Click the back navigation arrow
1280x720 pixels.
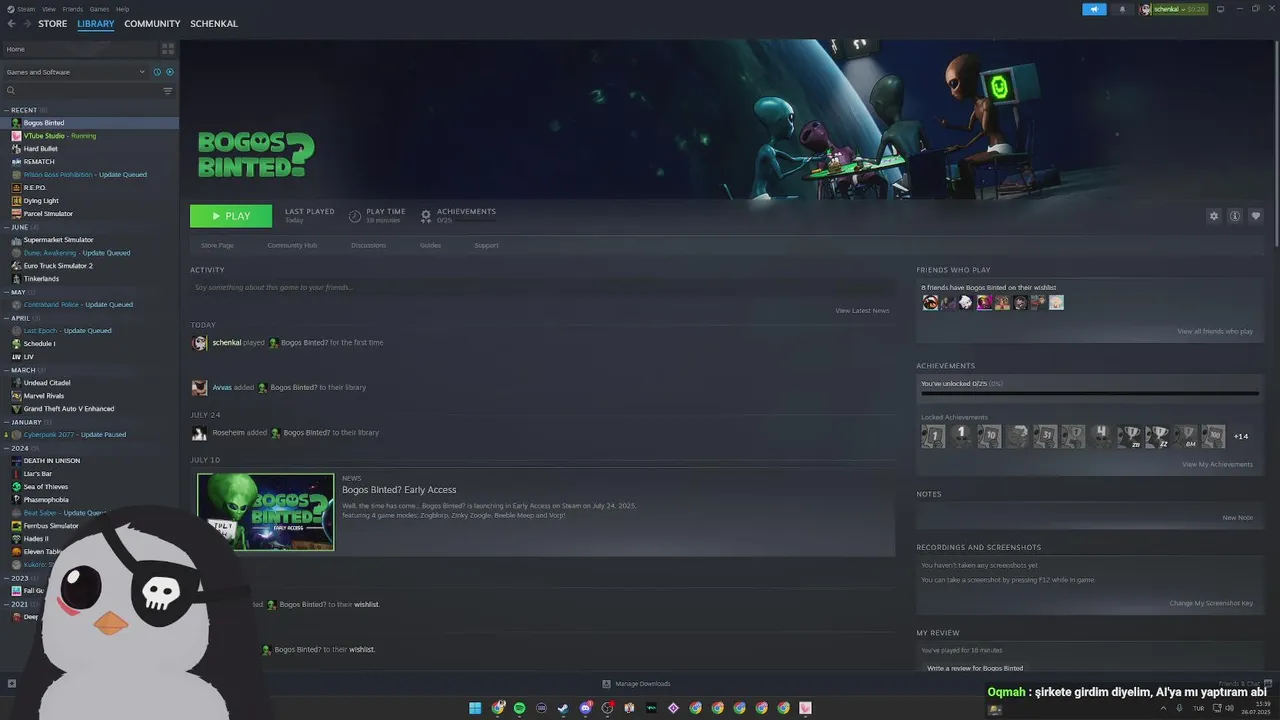click(11, 24)
